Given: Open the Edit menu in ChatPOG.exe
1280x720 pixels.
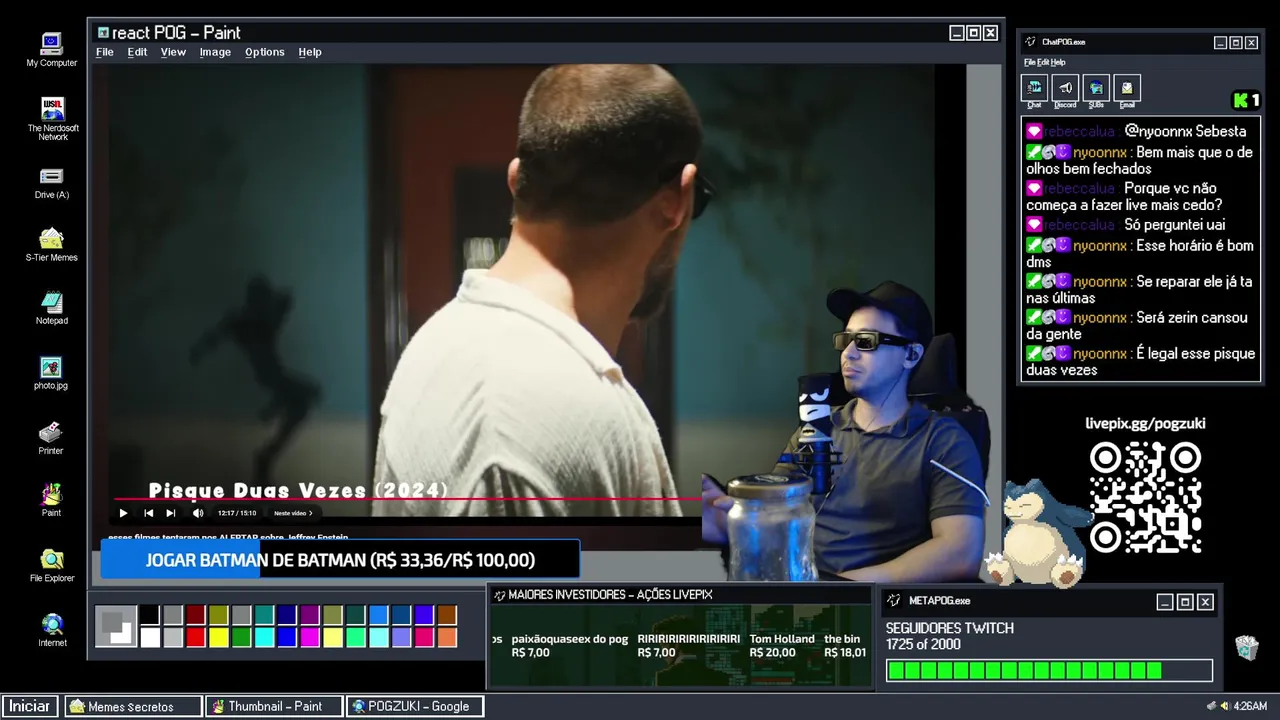Looking at the screenshot, I should (x=1043, y=62).
